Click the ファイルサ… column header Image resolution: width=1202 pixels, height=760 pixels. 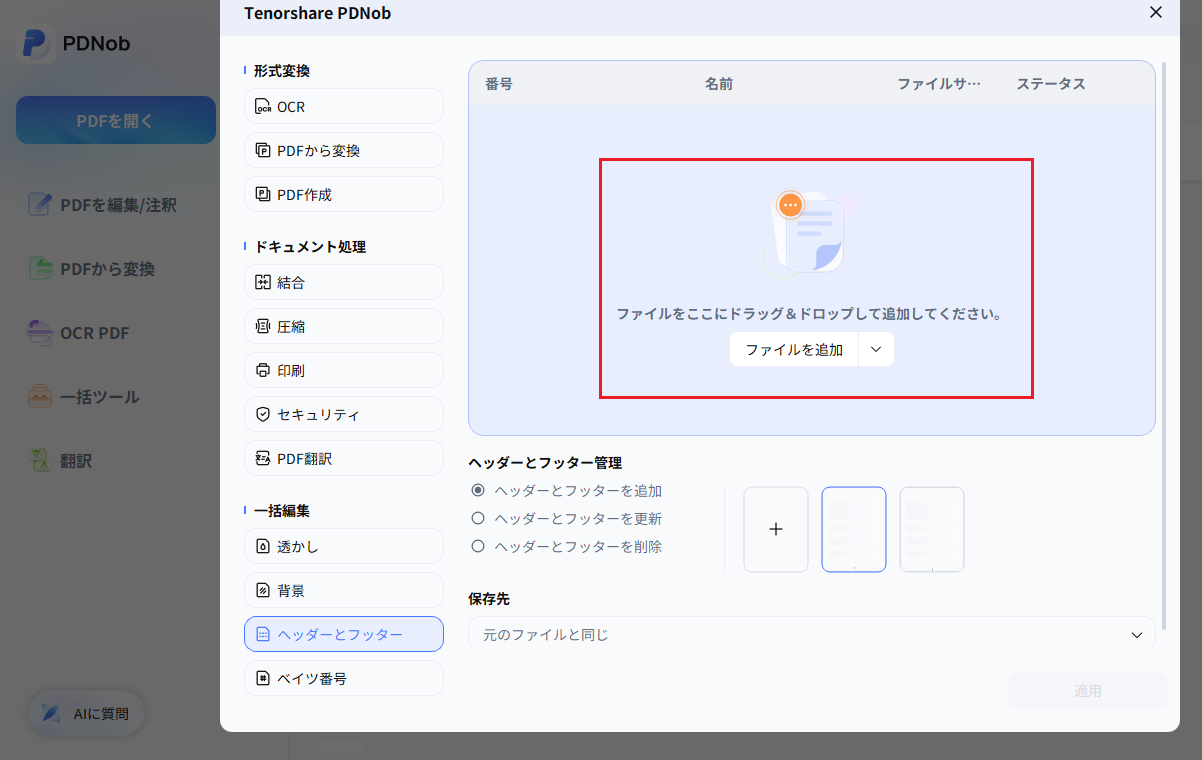pyautogui.click(x=939, y=84)
